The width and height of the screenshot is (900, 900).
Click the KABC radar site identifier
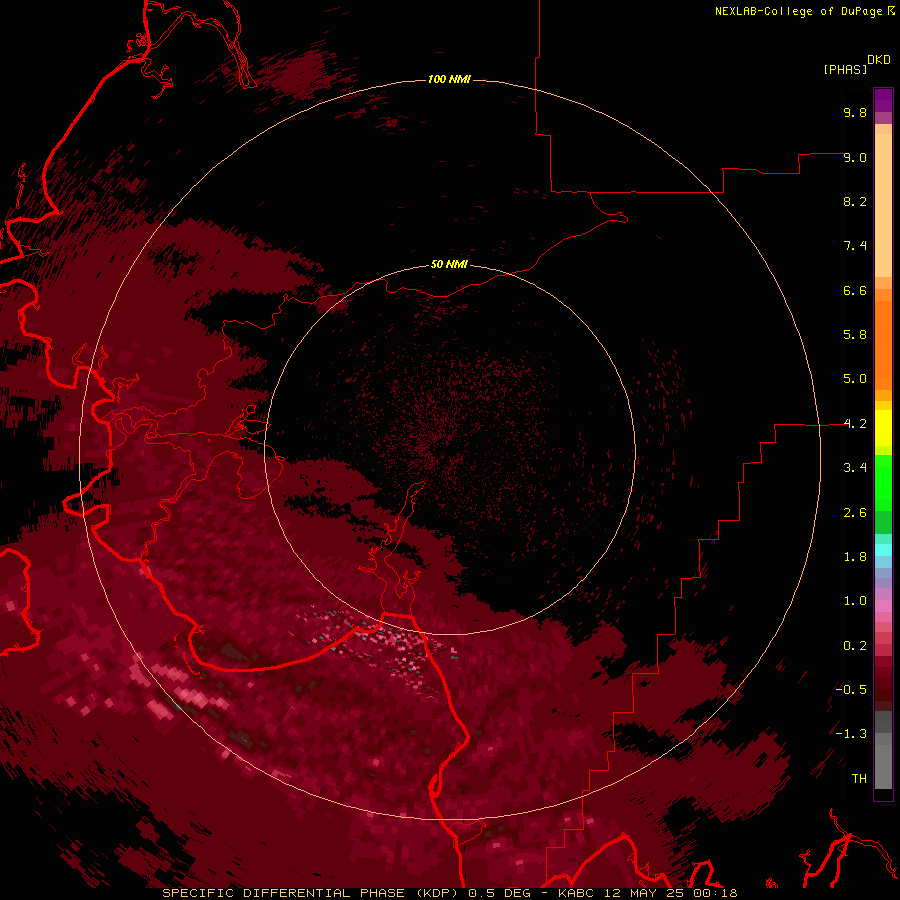coord(577,893)
